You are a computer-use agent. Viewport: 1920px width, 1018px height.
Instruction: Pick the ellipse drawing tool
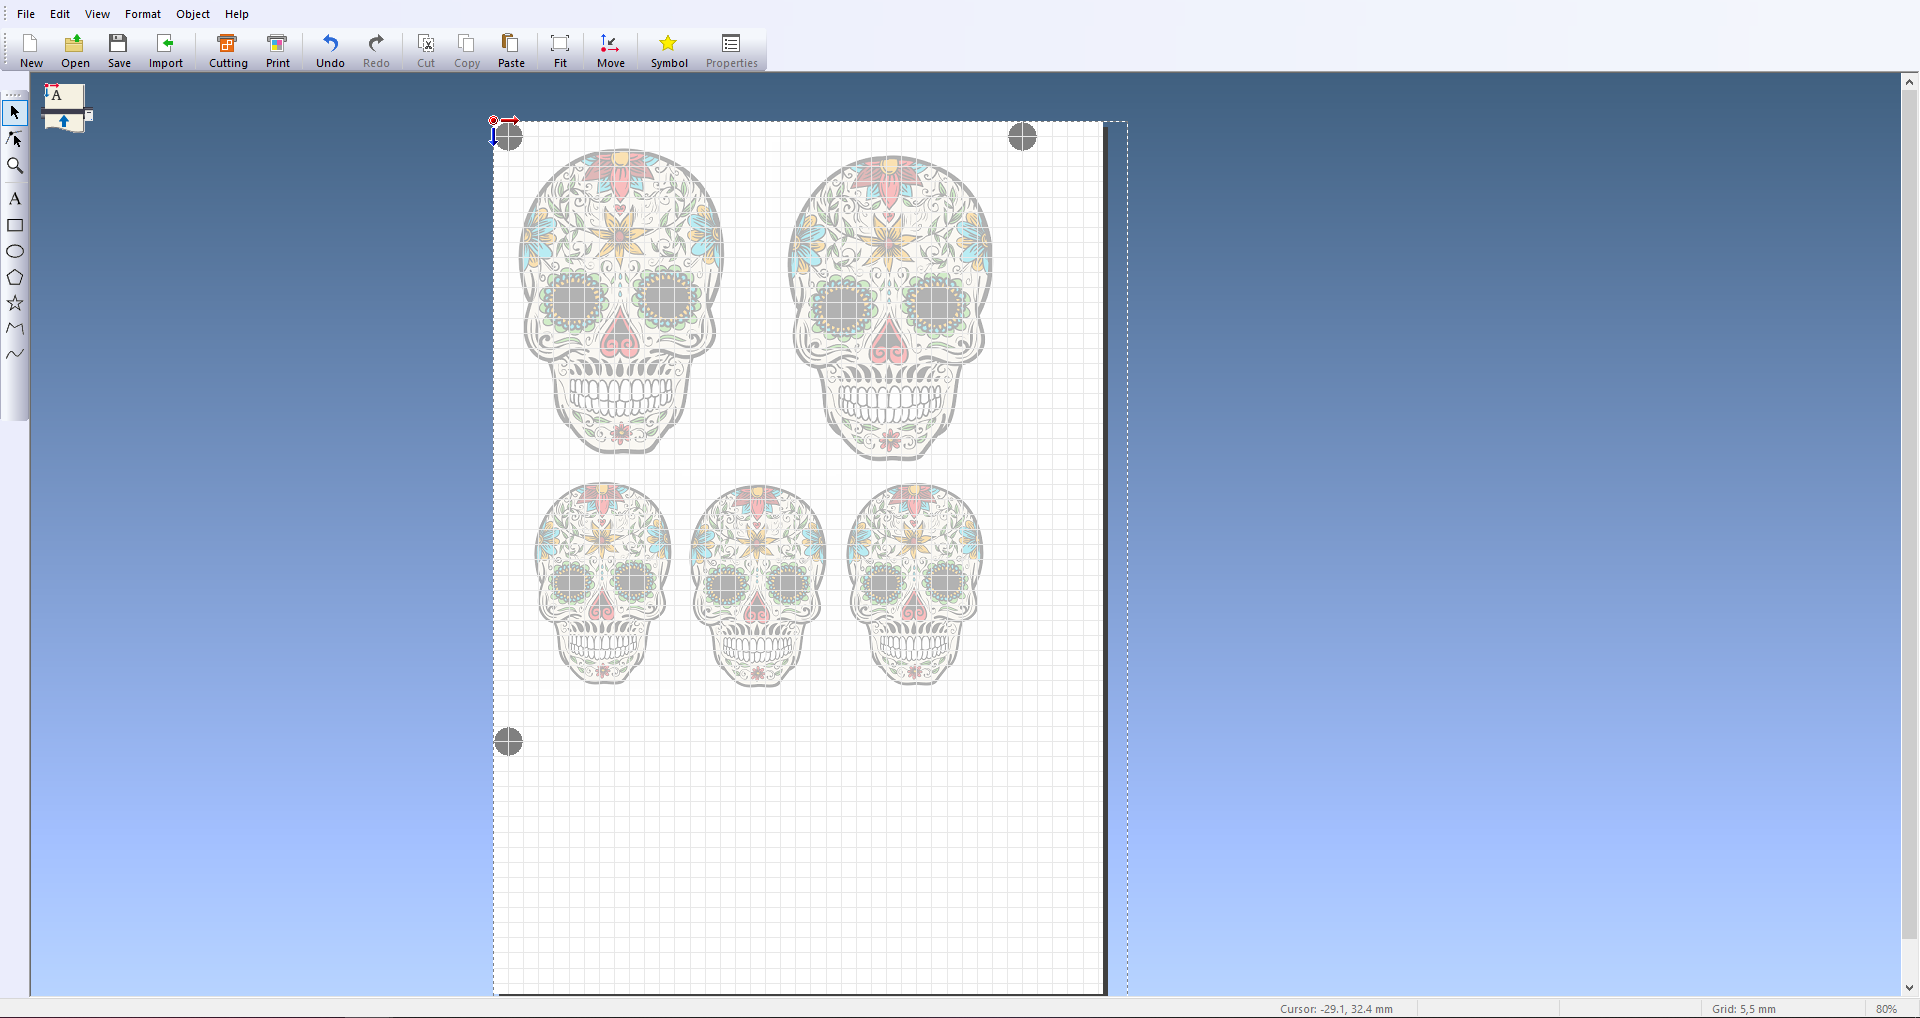(x=15, y=252)
